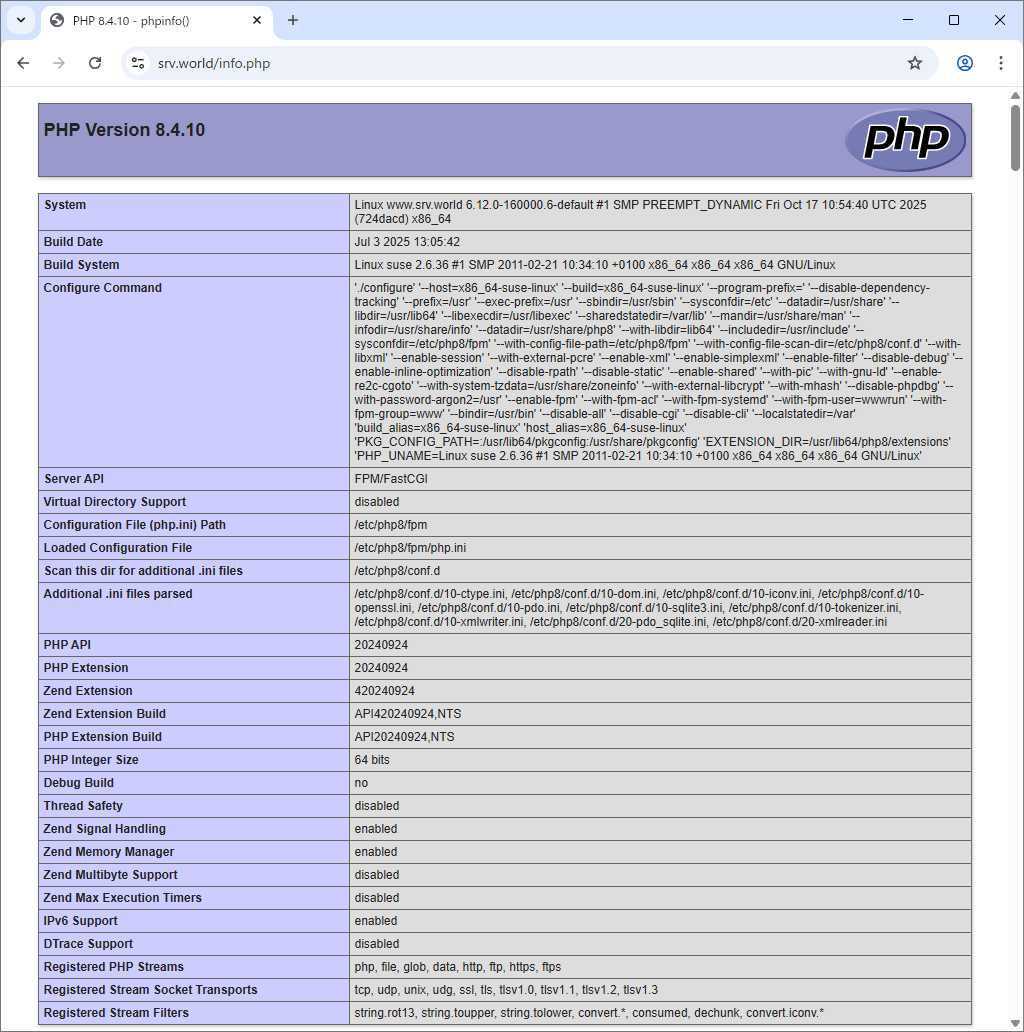Click the downward scroll arrow on the scrollbar
1024x1032 pixels.
pyautogui.click(x=1013, y=1024)
